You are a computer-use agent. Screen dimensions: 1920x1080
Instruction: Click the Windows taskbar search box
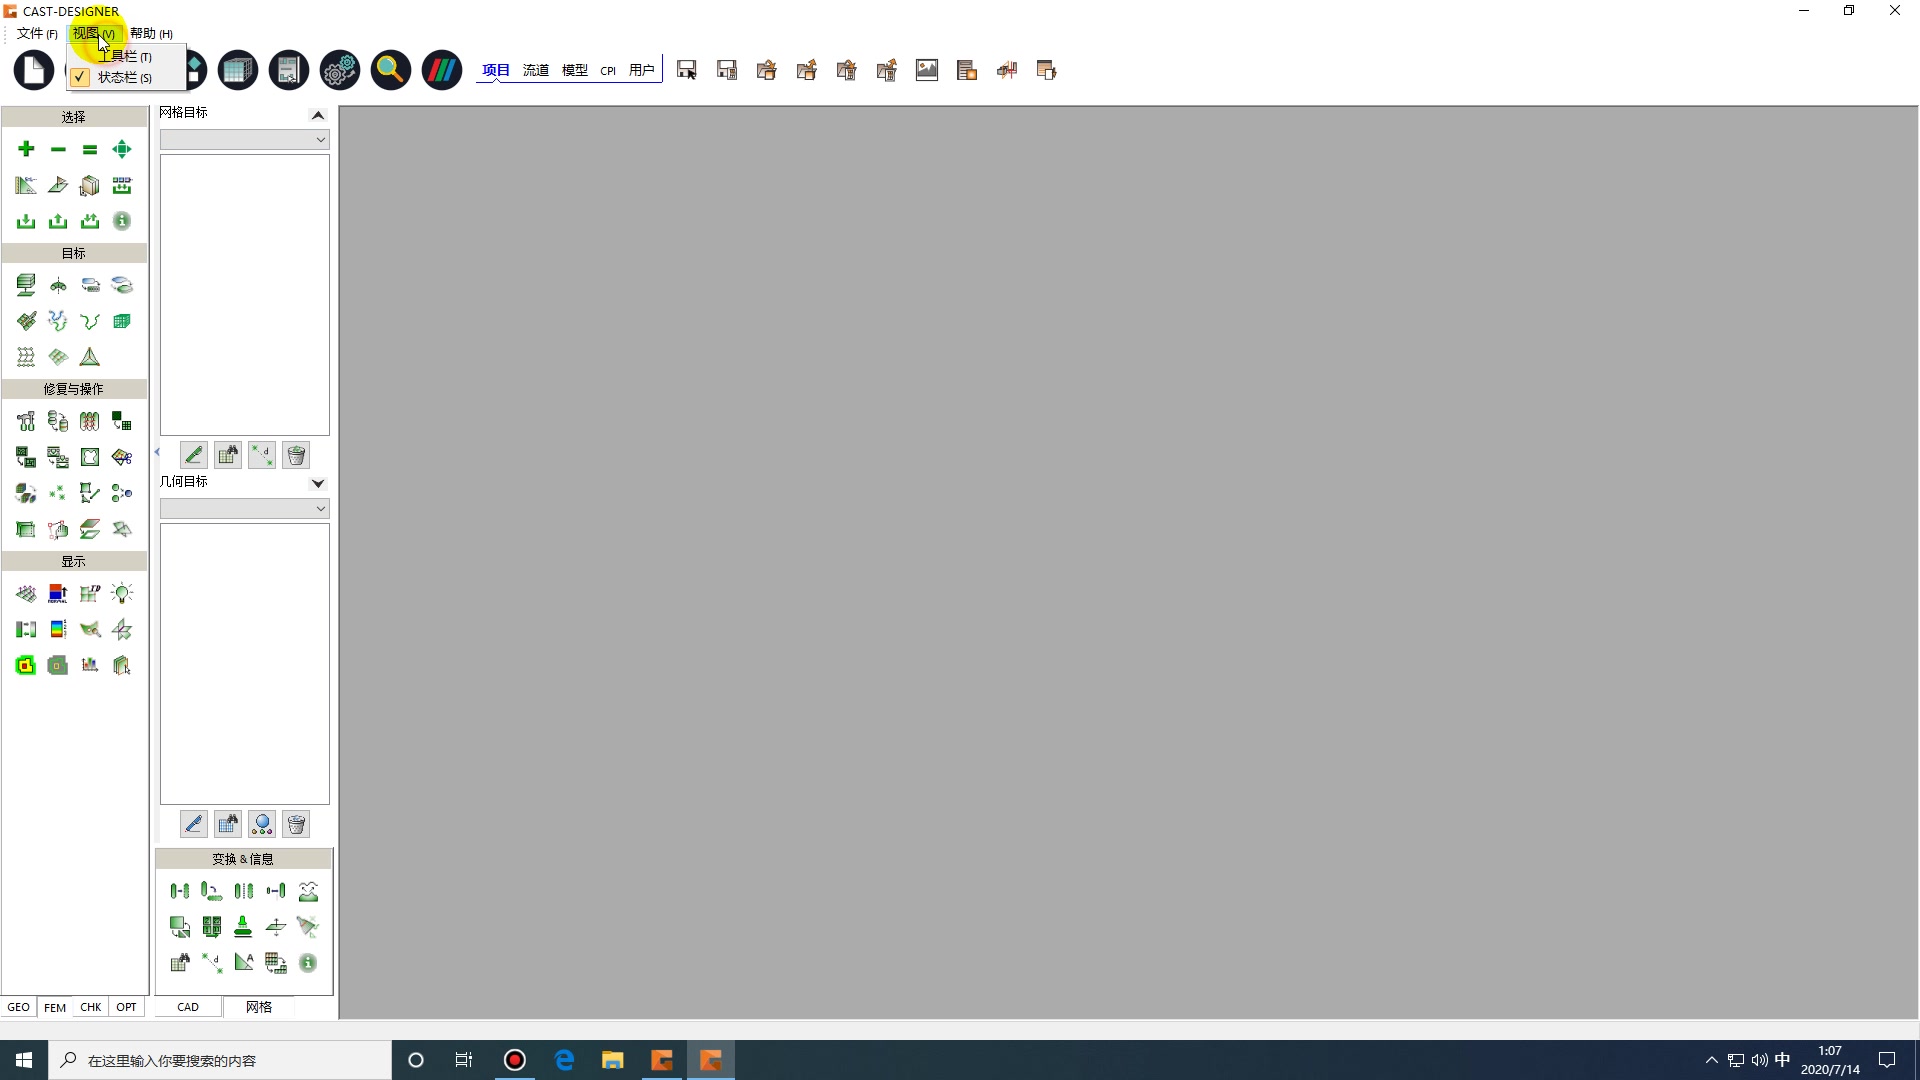click(220, 1060)
